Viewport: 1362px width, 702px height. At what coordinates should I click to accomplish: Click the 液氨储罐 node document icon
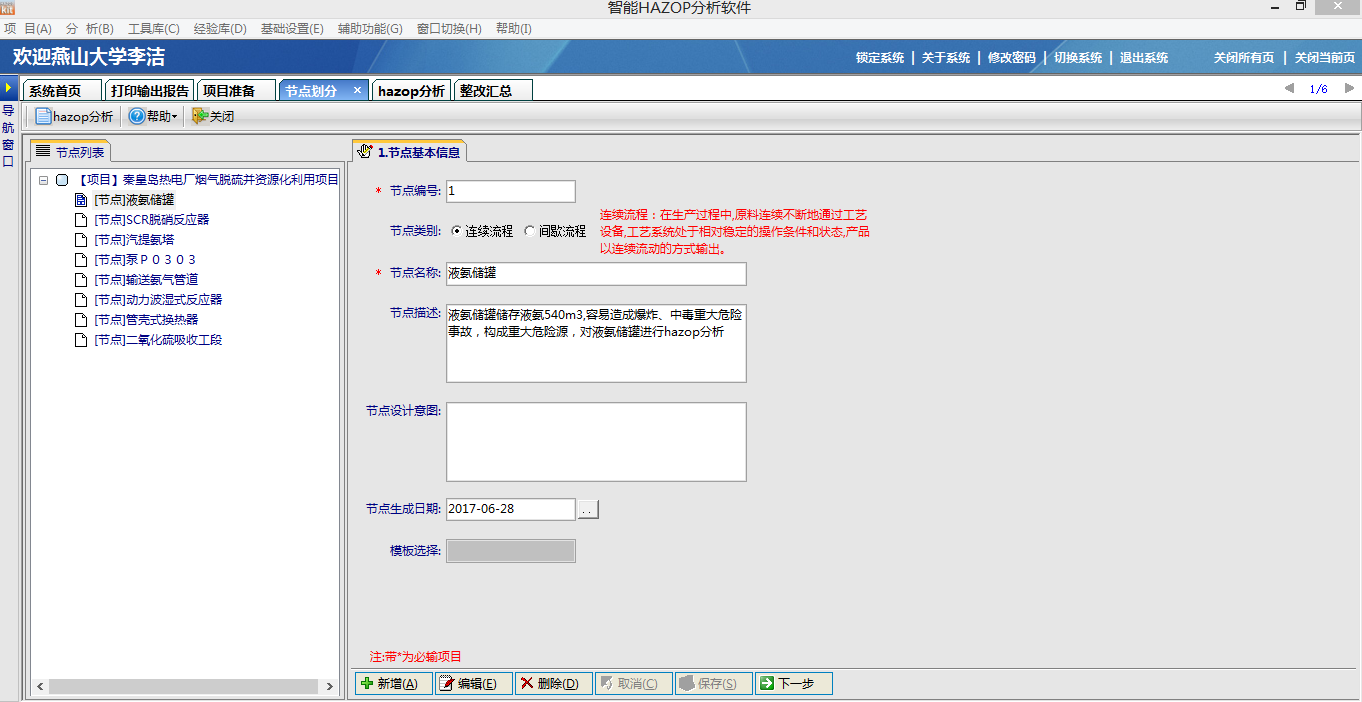tap(82, 200)
